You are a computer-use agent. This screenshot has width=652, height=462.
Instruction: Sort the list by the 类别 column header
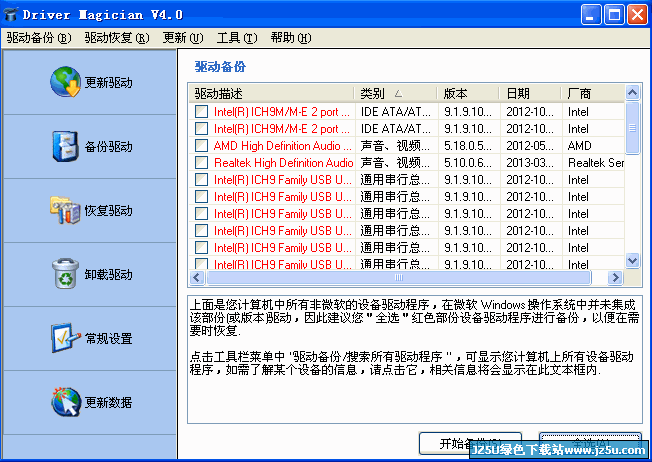396,94
